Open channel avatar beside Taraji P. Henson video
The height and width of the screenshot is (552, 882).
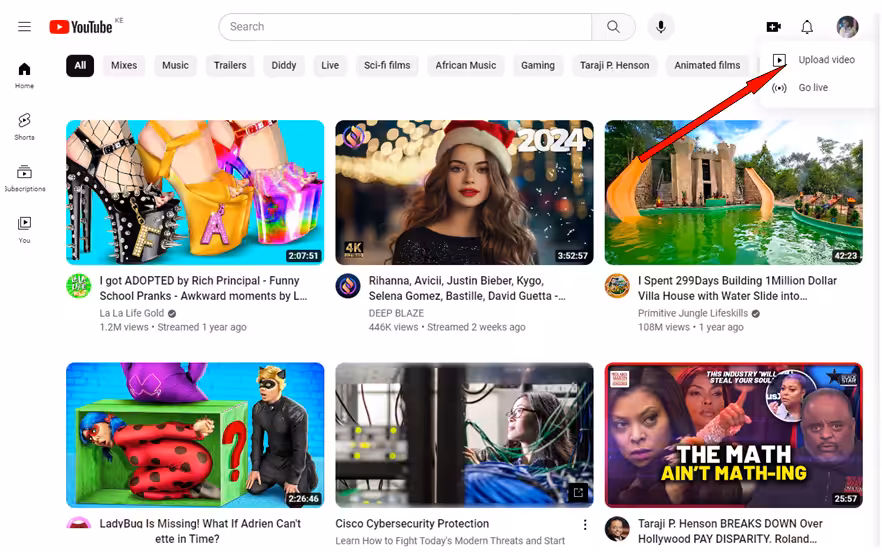tap(617, 529)
